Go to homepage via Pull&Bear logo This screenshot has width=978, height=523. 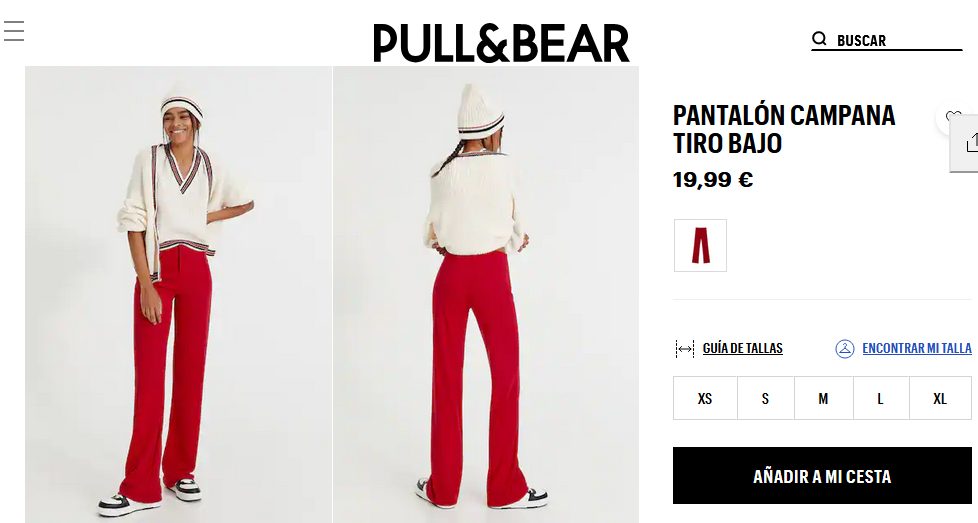tap(501, 43)
